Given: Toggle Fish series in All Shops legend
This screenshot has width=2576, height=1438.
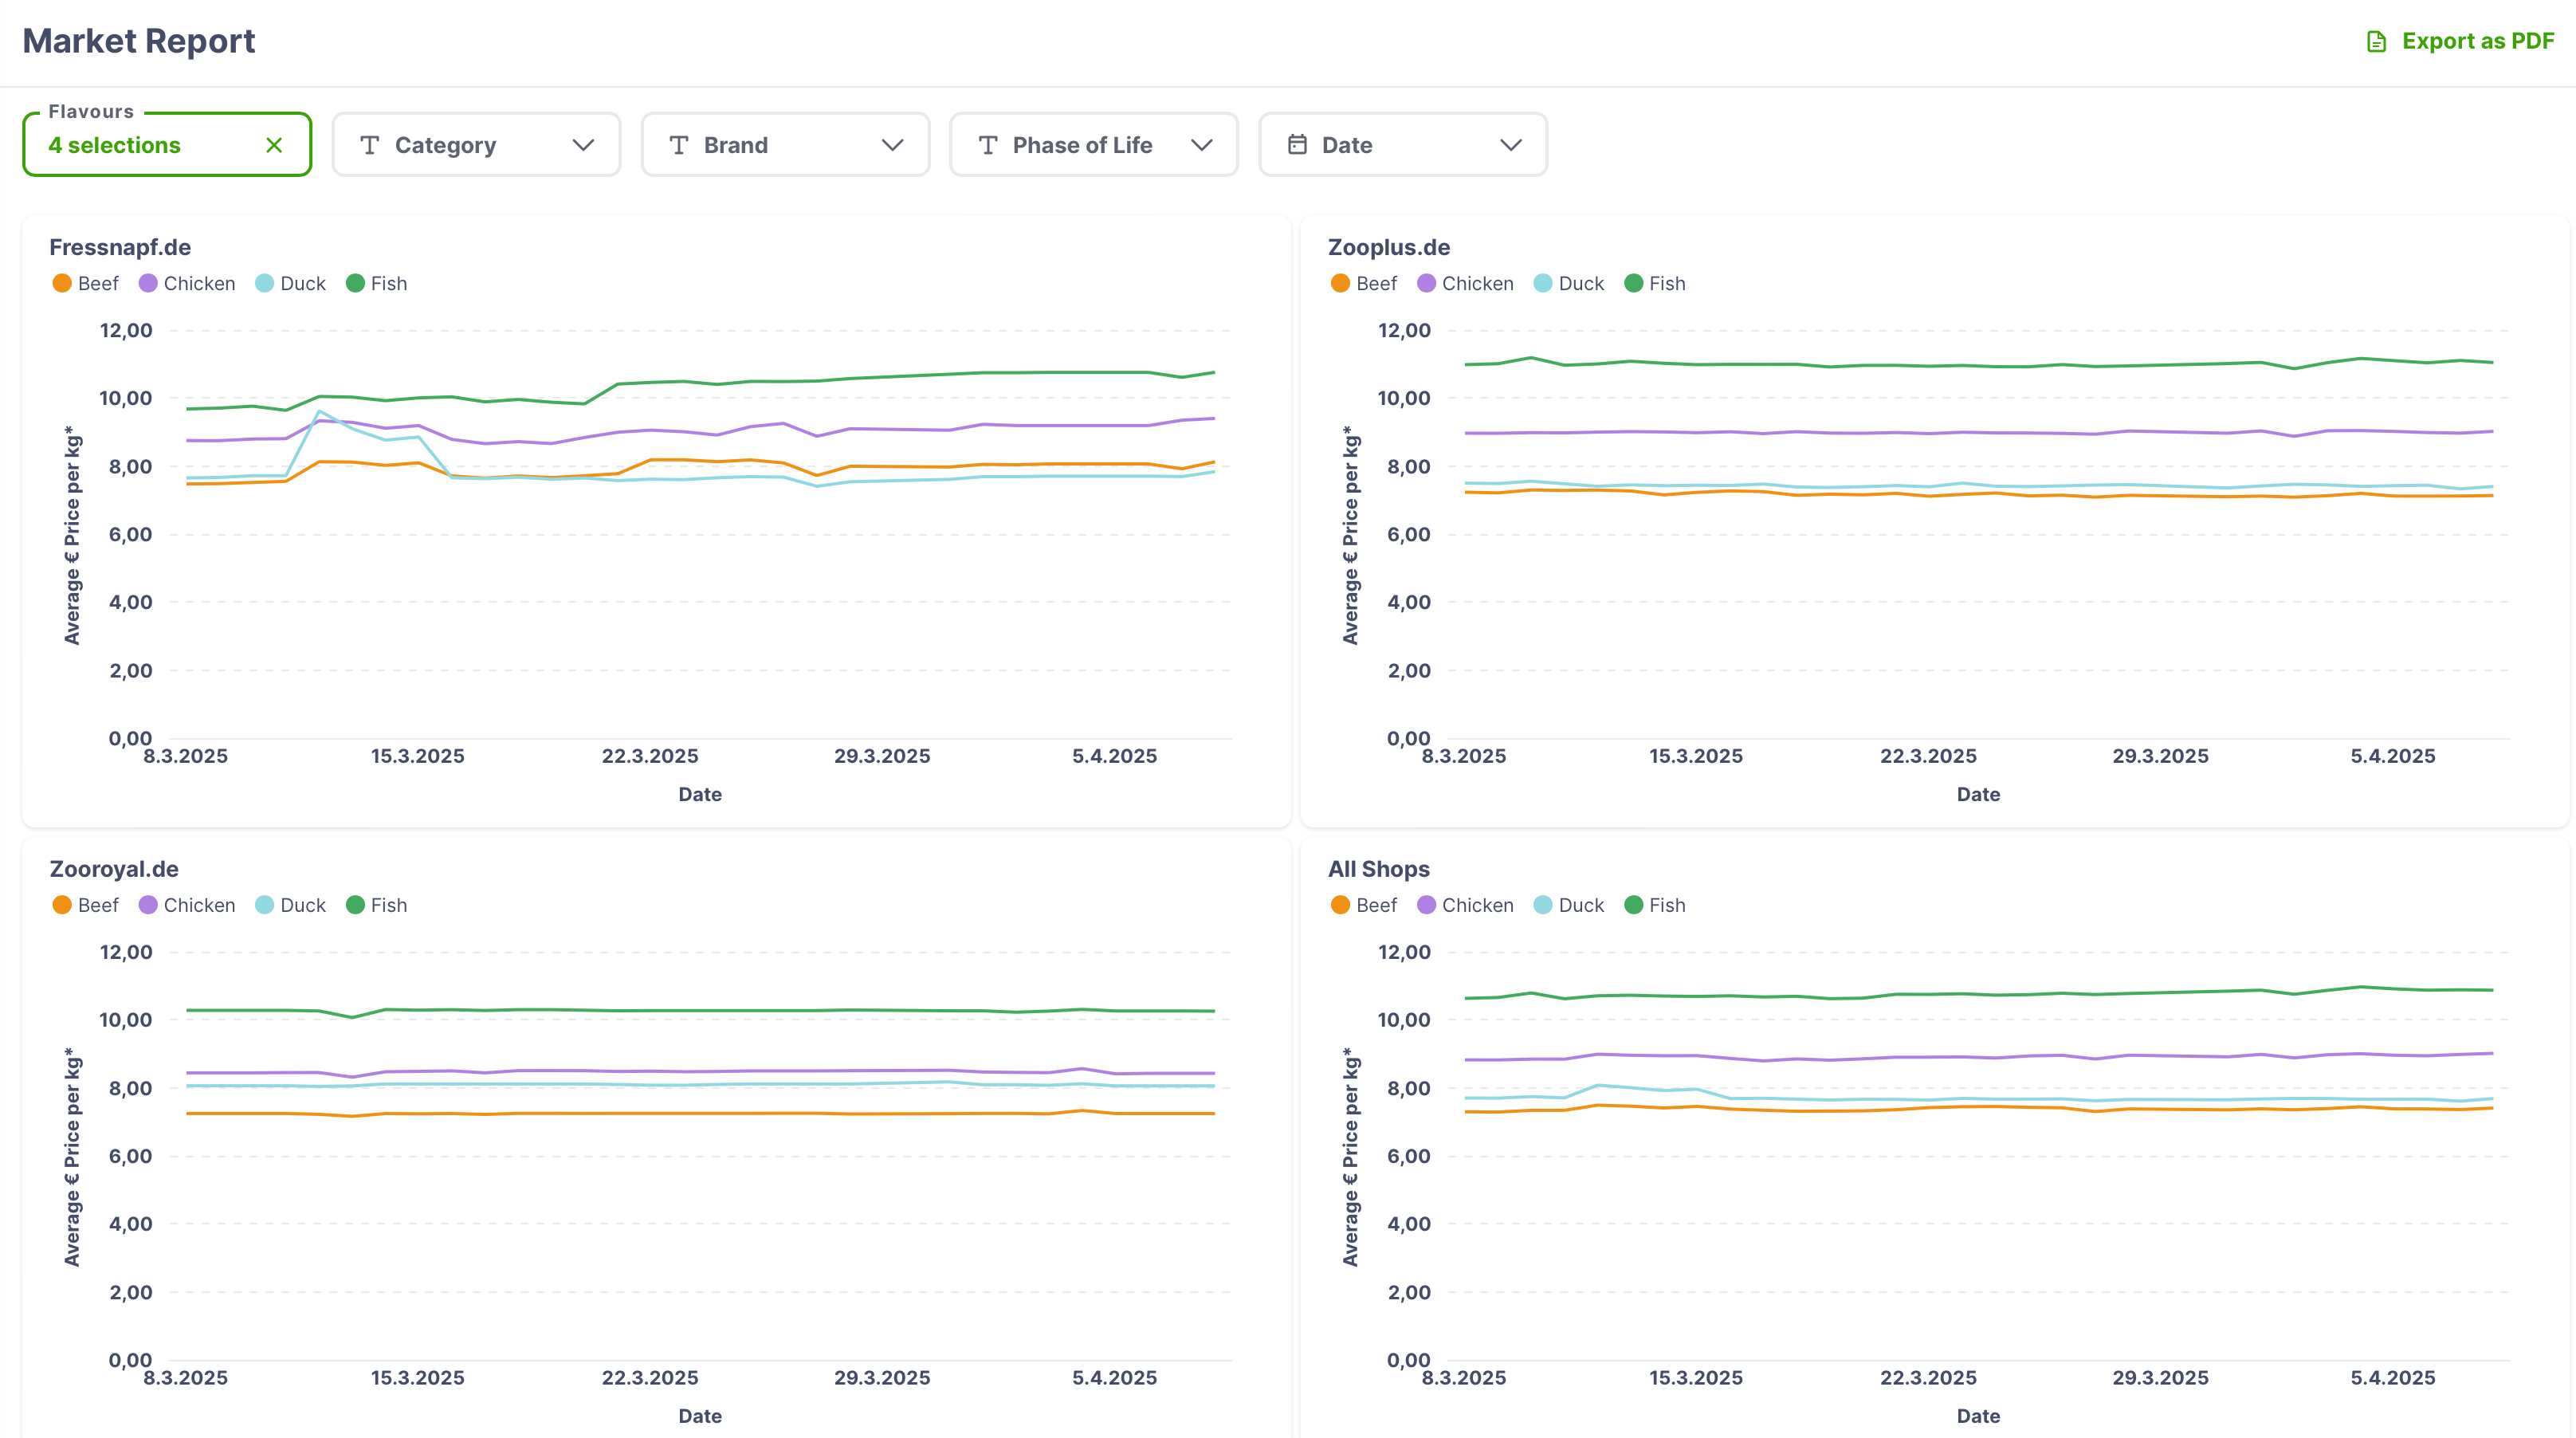Looking at the screenshot, I should (1666, 905).
